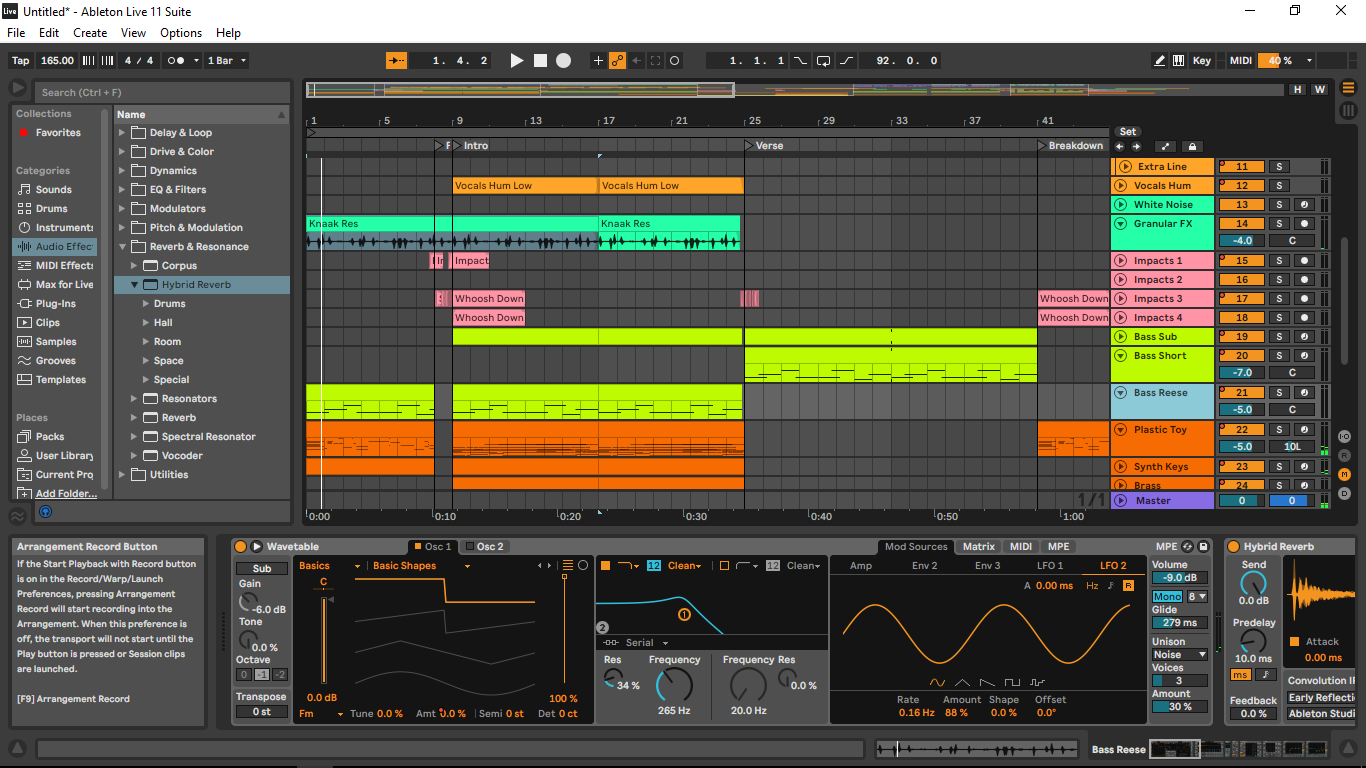Stop playback with the Stop button
This screenshot has width=1366, height=768.
point(540,61)
